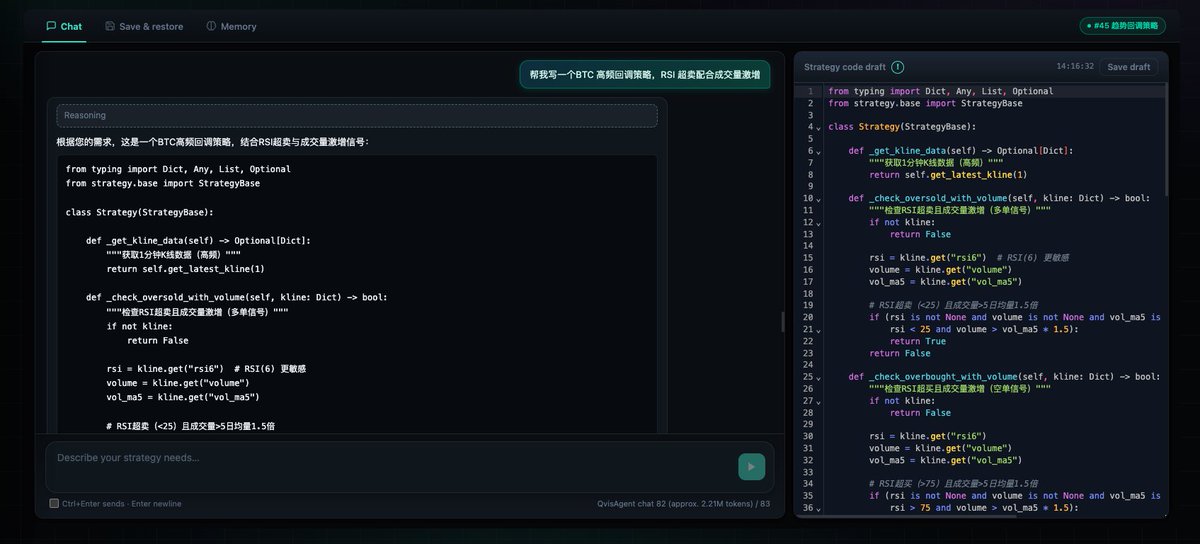Click the comment '# RSI超买 (>75)' on line 34

(954, 485)
